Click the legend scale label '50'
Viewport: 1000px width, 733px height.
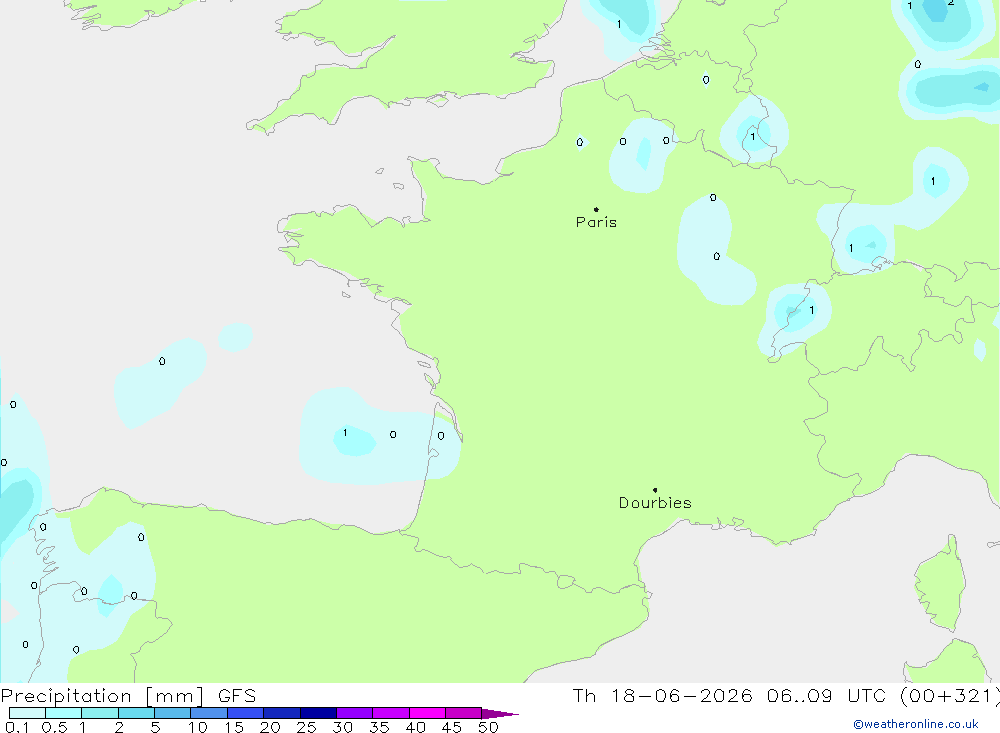[489, 727]
